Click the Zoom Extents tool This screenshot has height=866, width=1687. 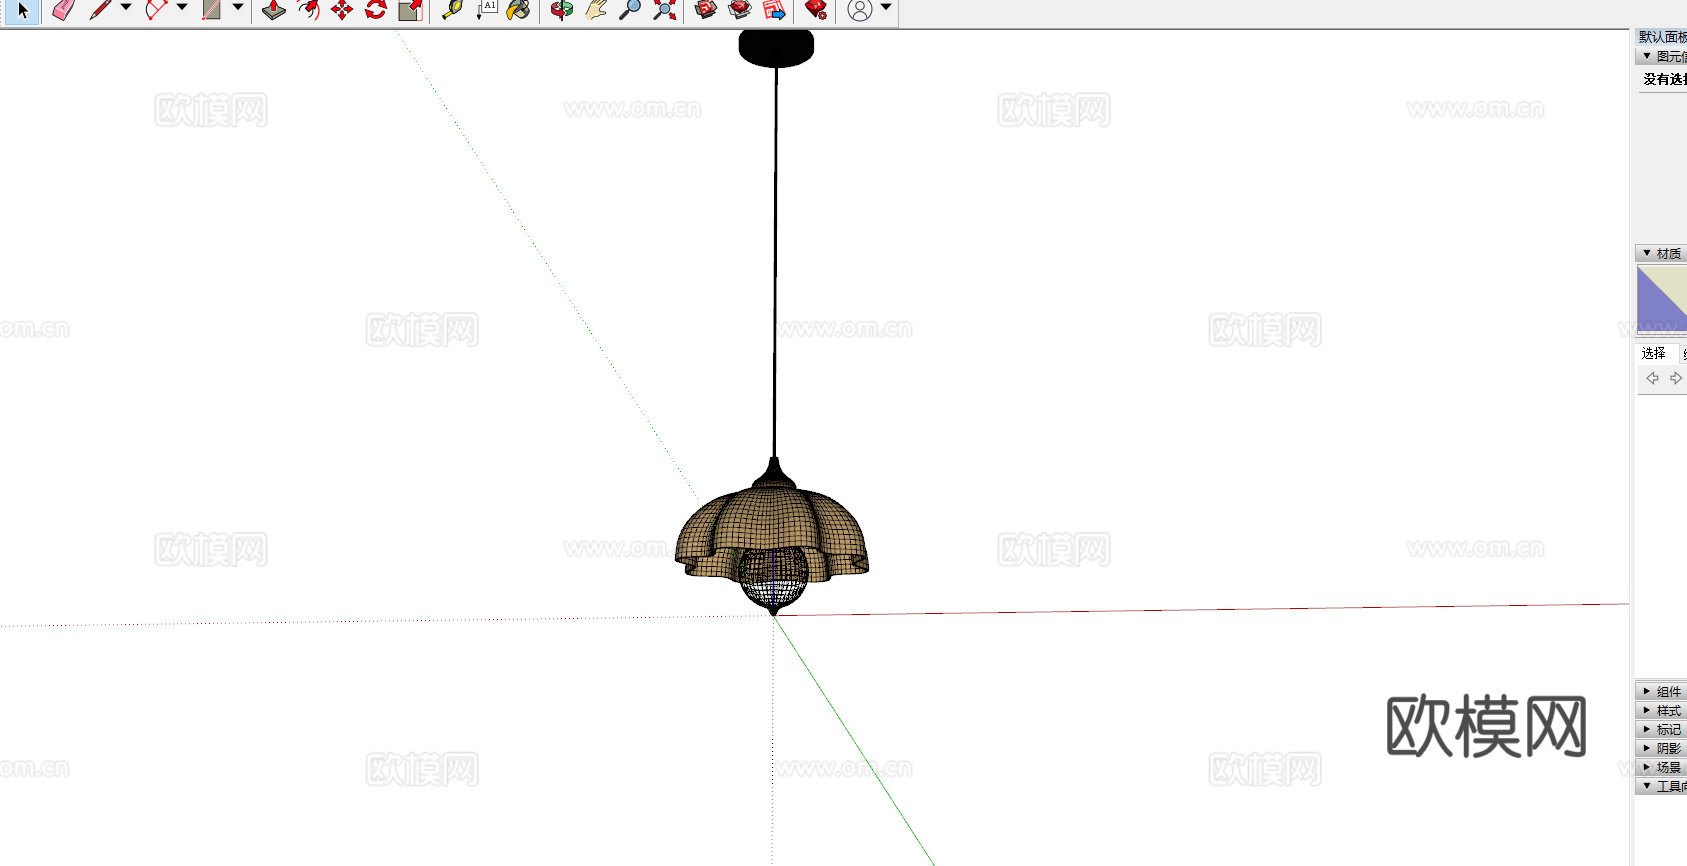[x=664, y=10]
